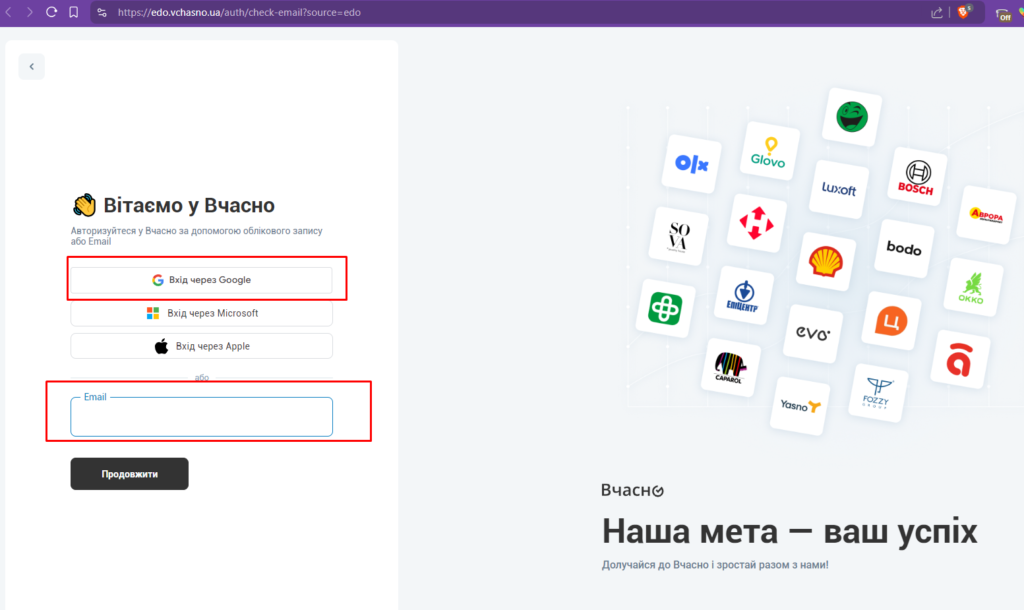Focus the Email input field
The height and width of the screenshot is (610, 1024).
click(201, 417)
